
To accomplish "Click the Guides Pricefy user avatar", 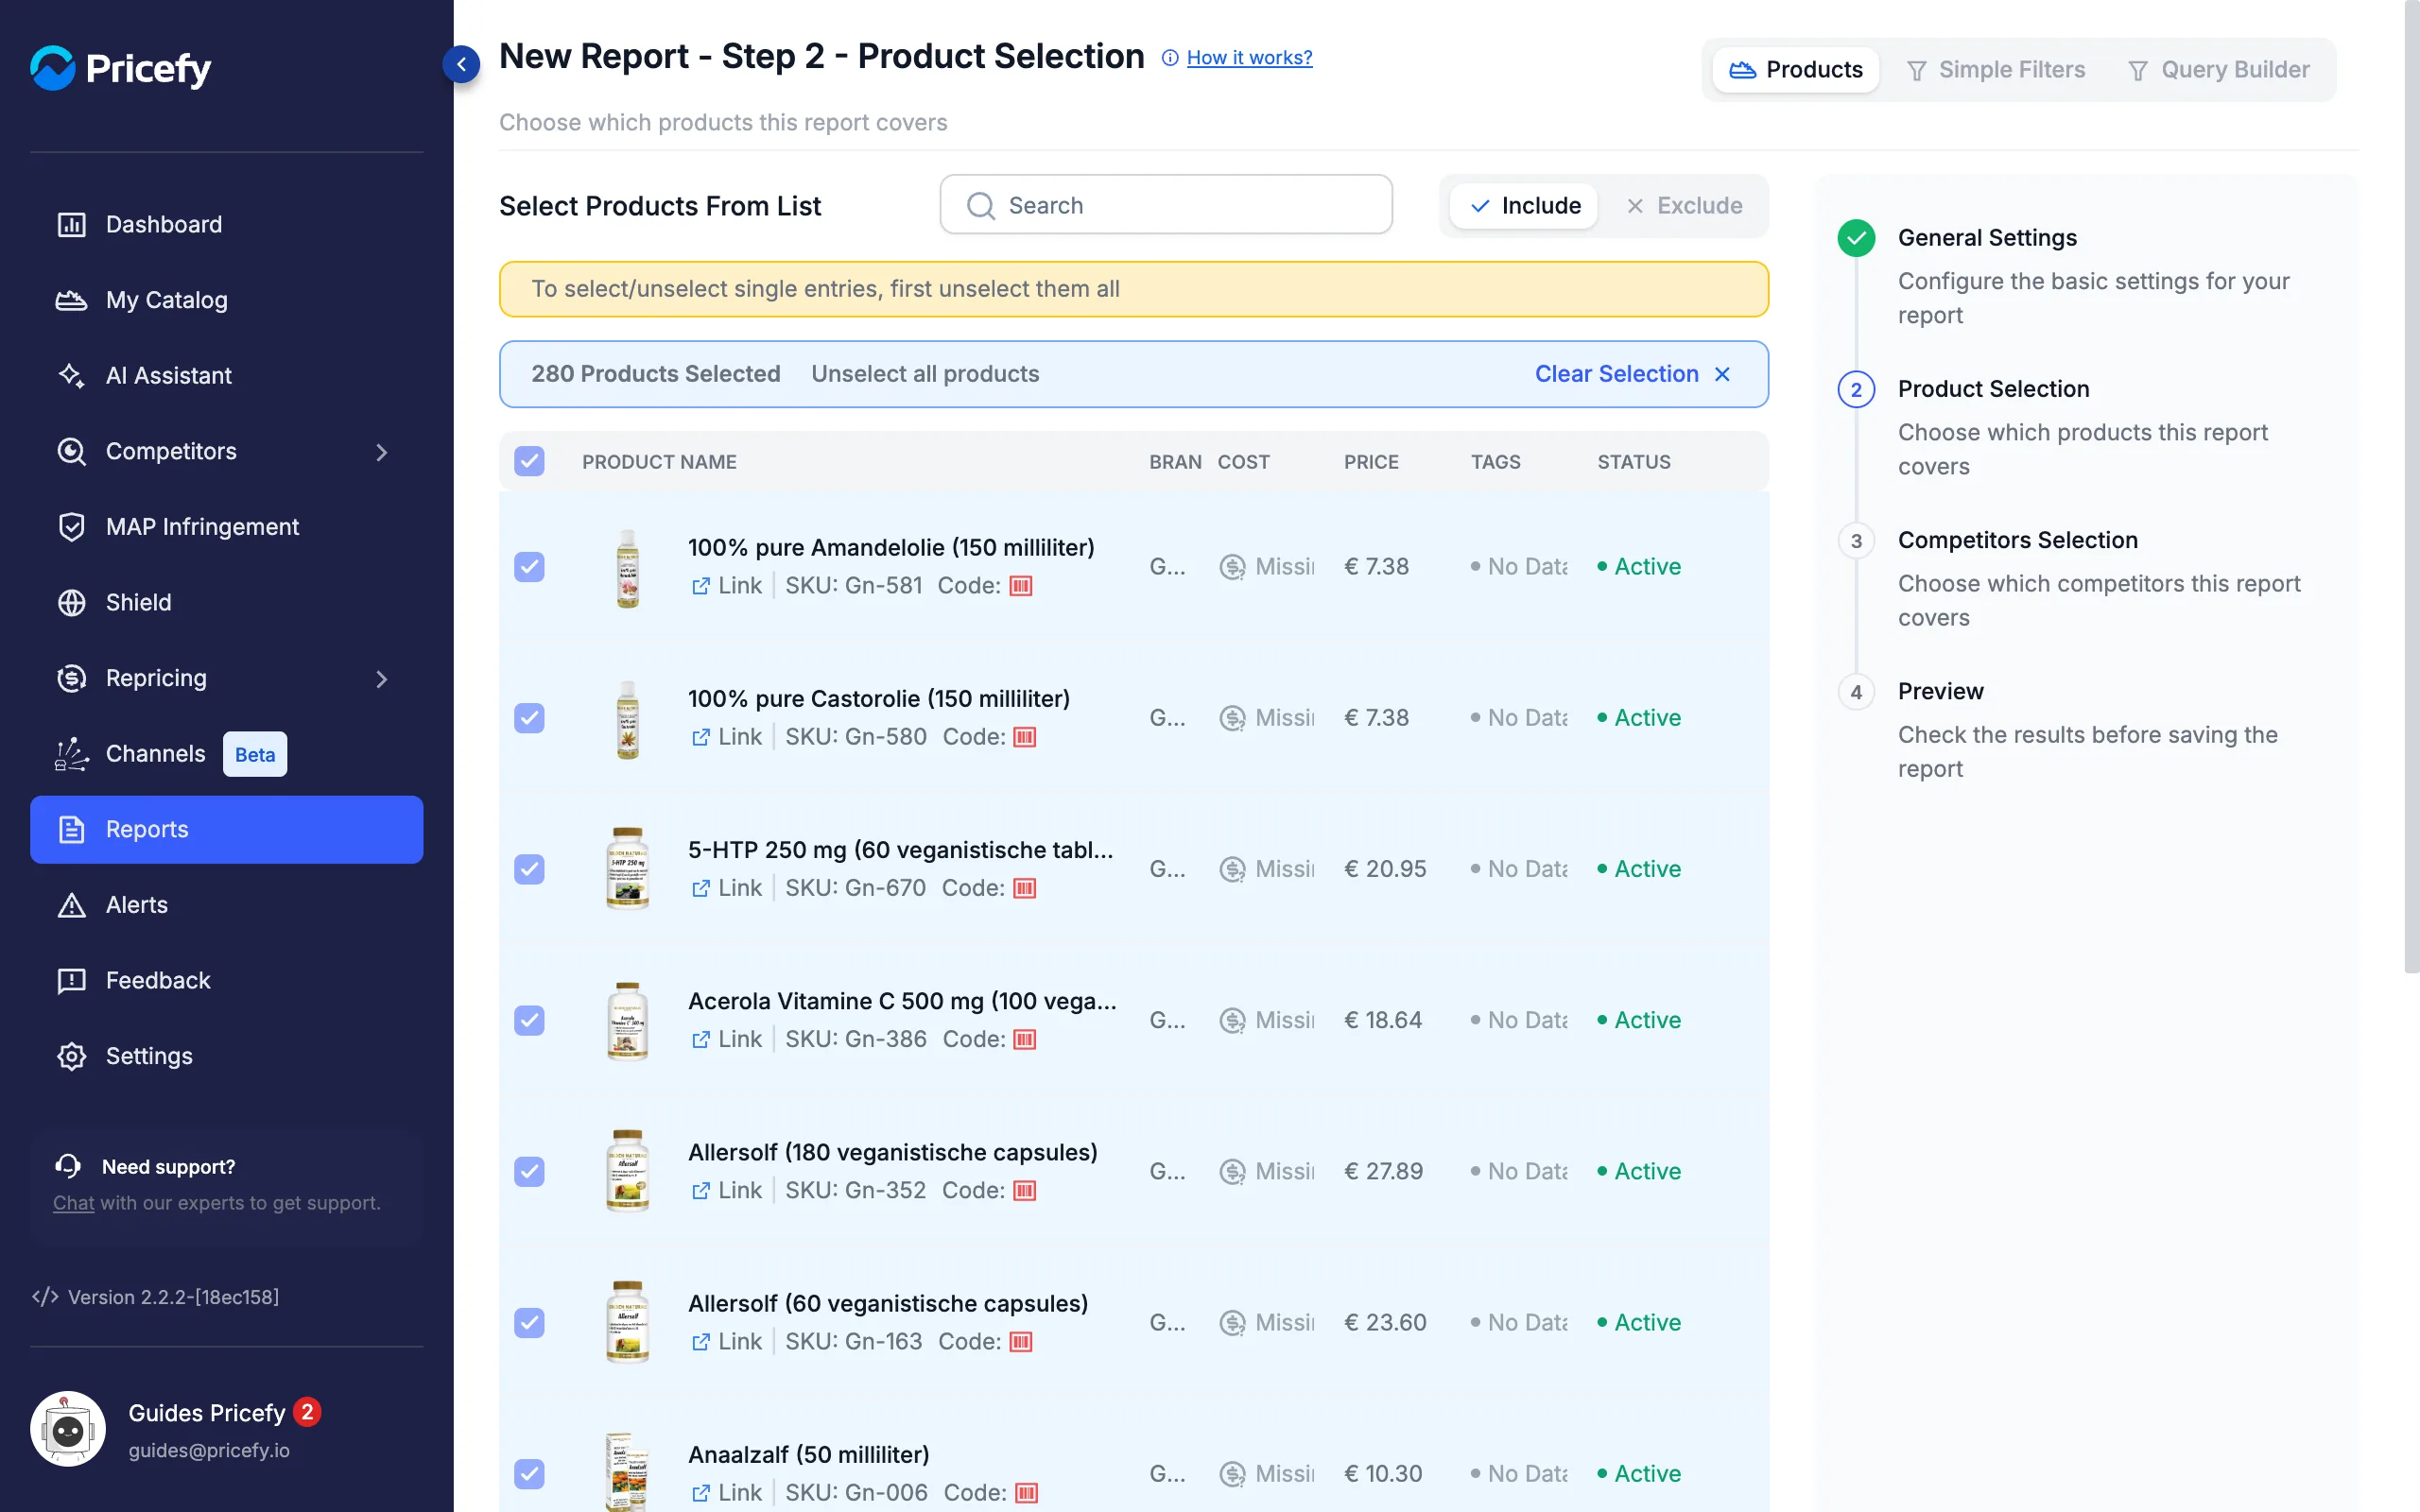I will [68, 1430].
